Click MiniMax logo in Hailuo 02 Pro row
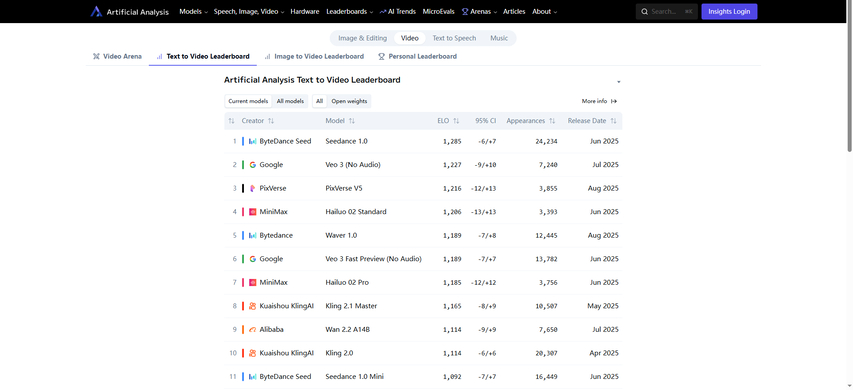853x390 pixels. [x=252, y=283]
